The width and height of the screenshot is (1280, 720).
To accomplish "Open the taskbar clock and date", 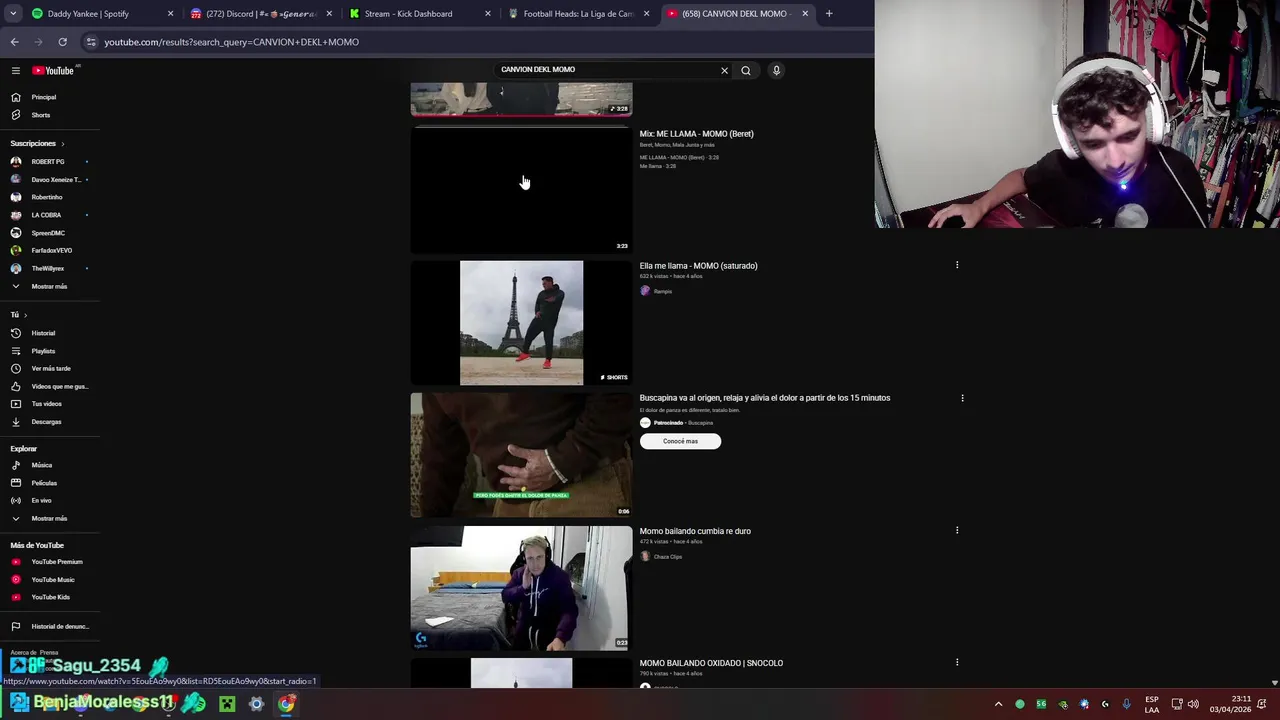I will [1229, 704].
